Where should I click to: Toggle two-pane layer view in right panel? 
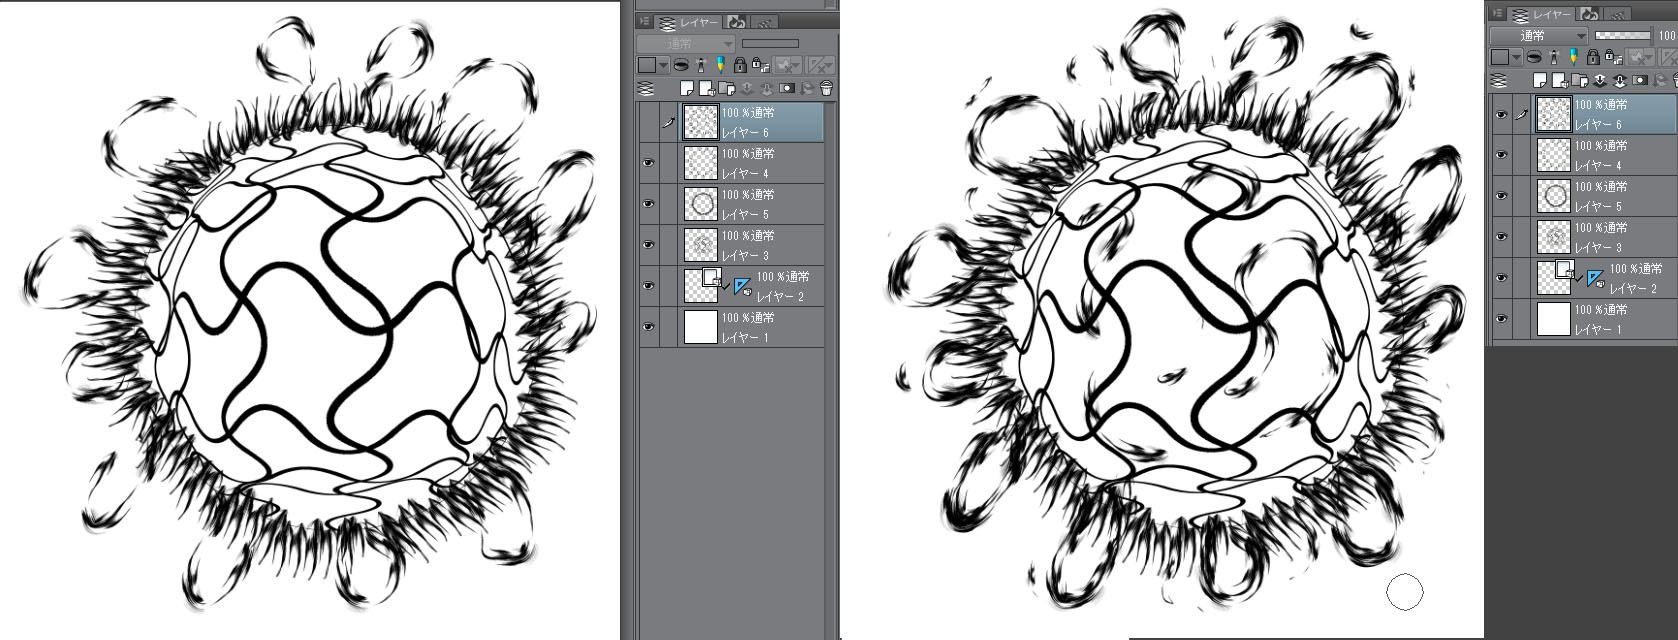point(1498,80)
